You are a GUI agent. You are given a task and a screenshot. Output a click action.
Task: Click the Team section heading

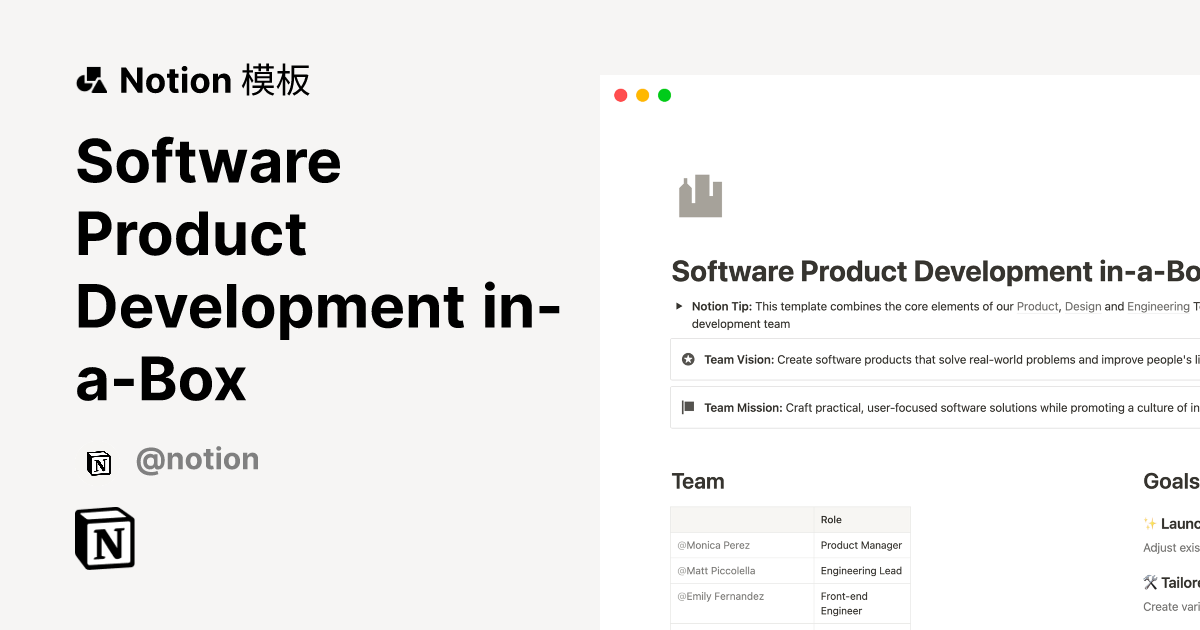point(698,481)
